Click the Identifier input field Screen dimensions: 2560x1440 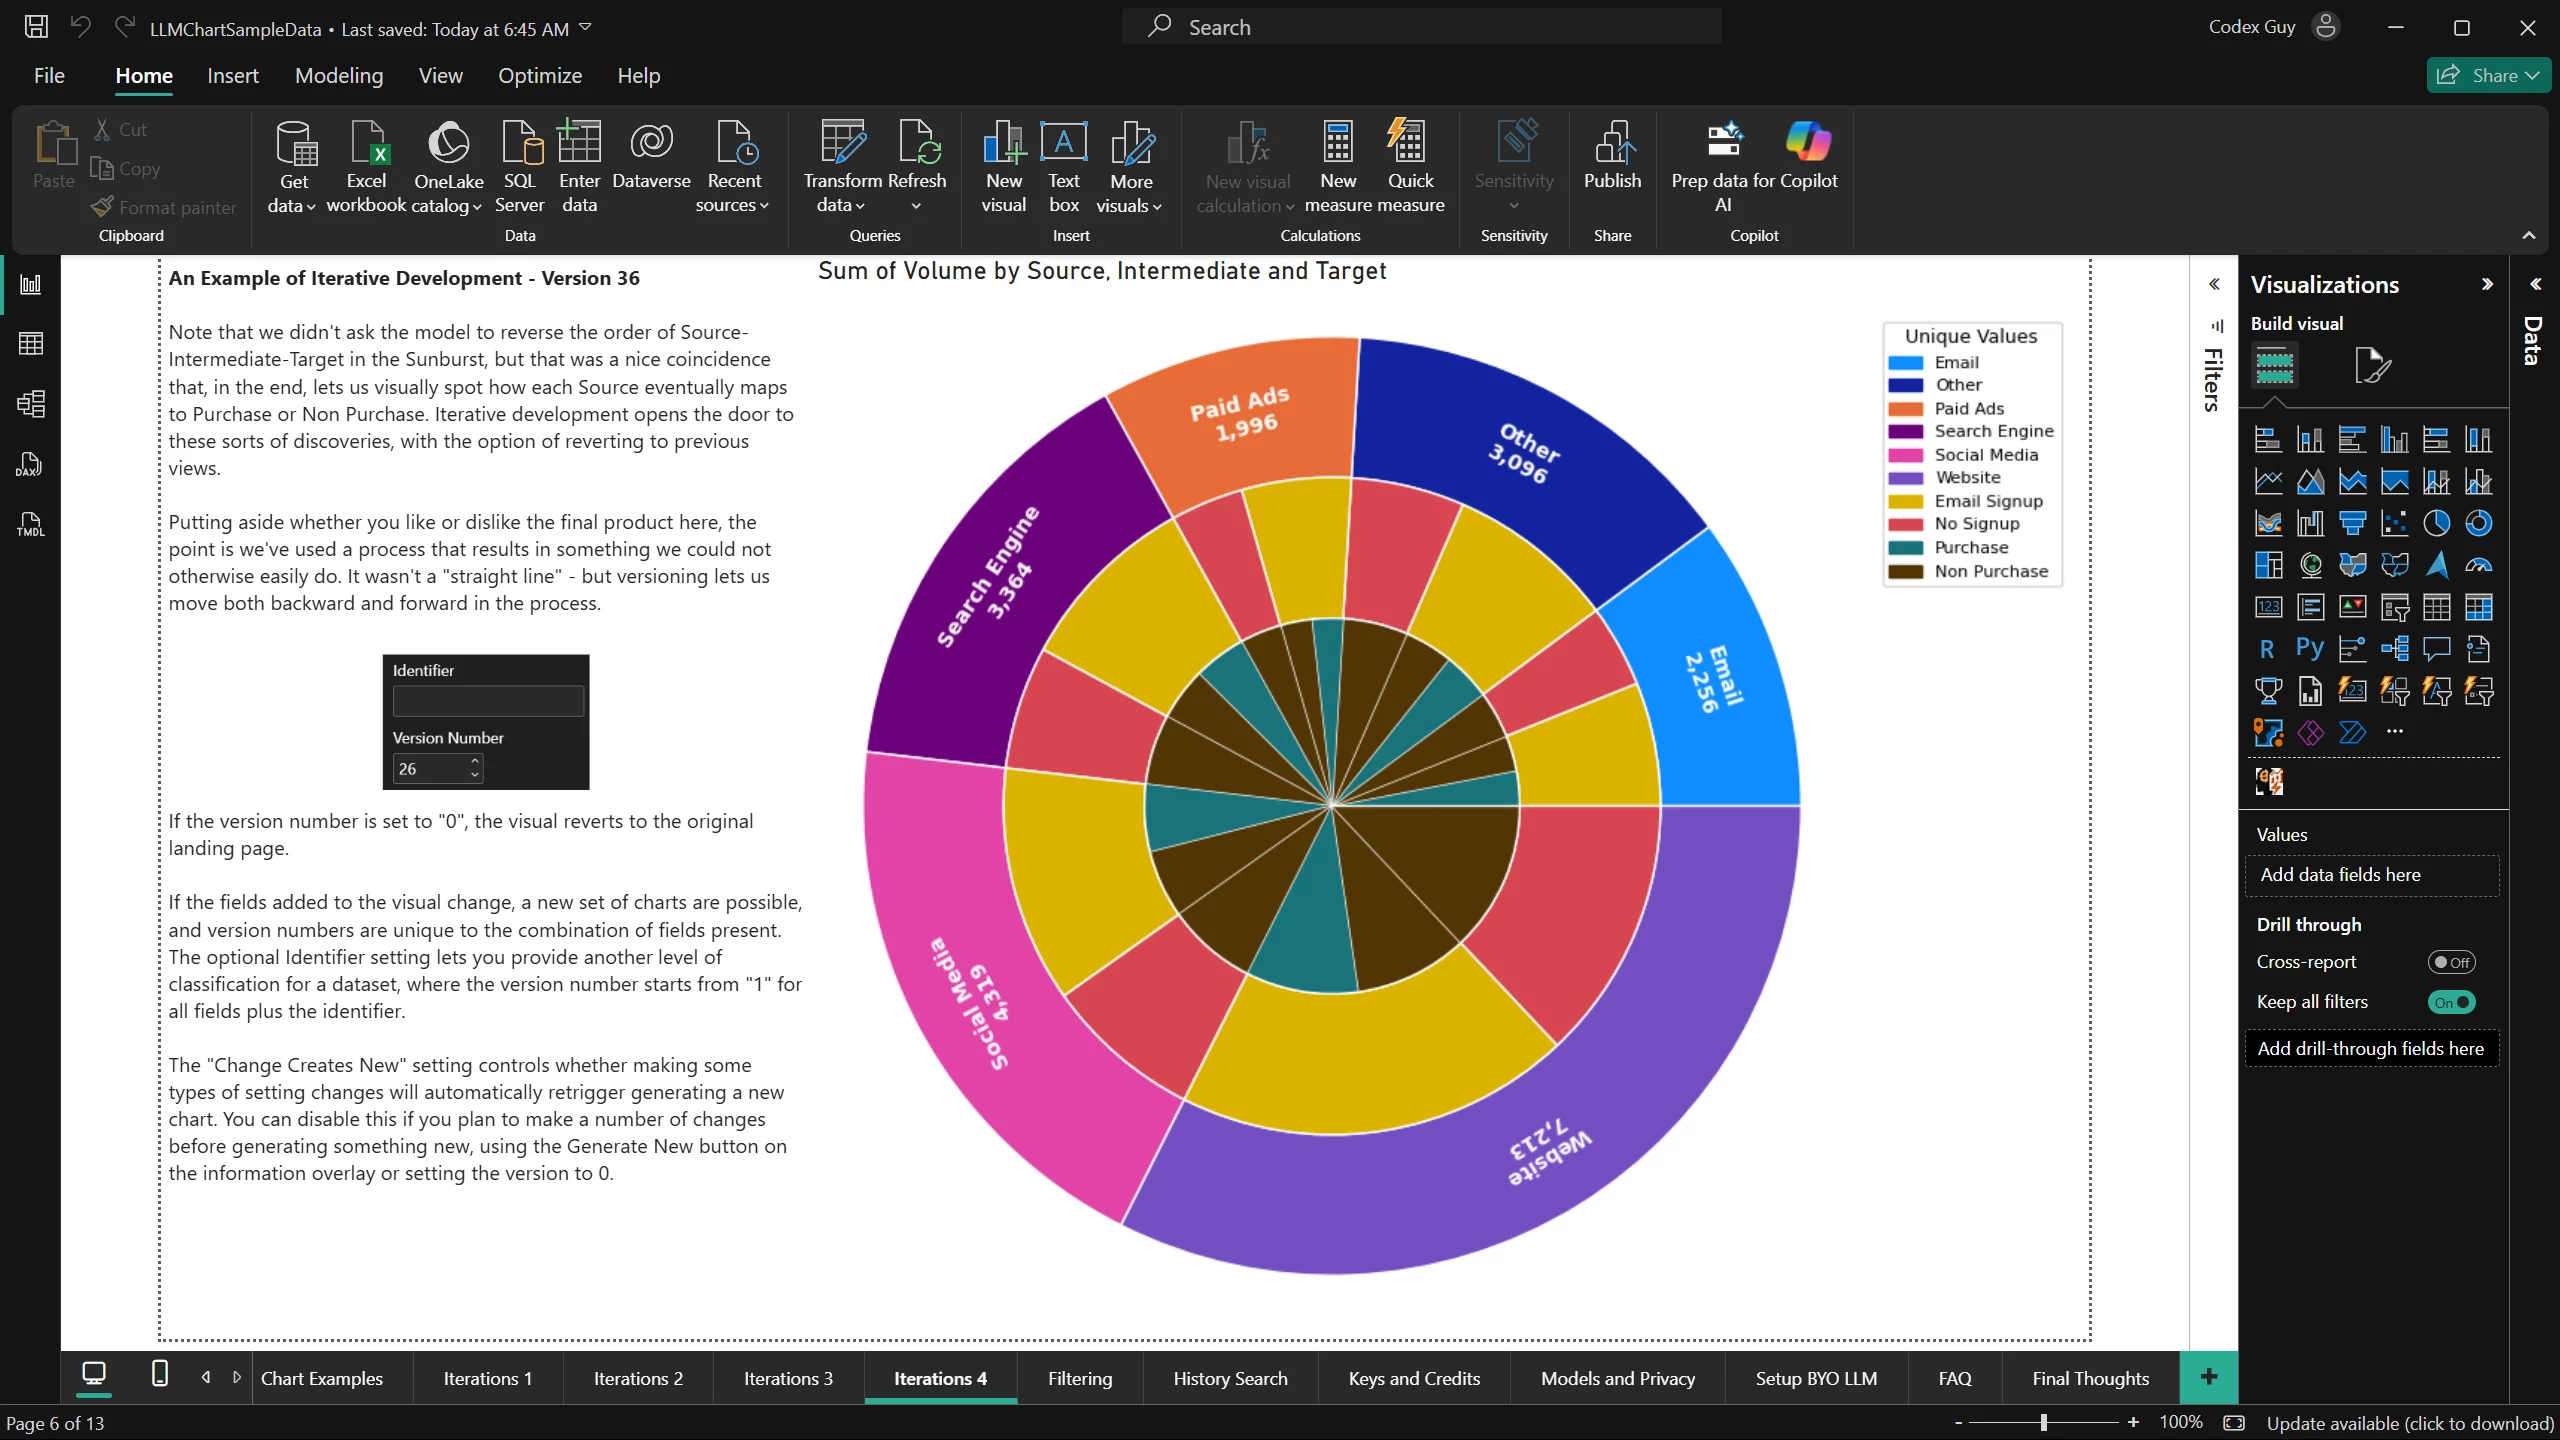[488, 701]
